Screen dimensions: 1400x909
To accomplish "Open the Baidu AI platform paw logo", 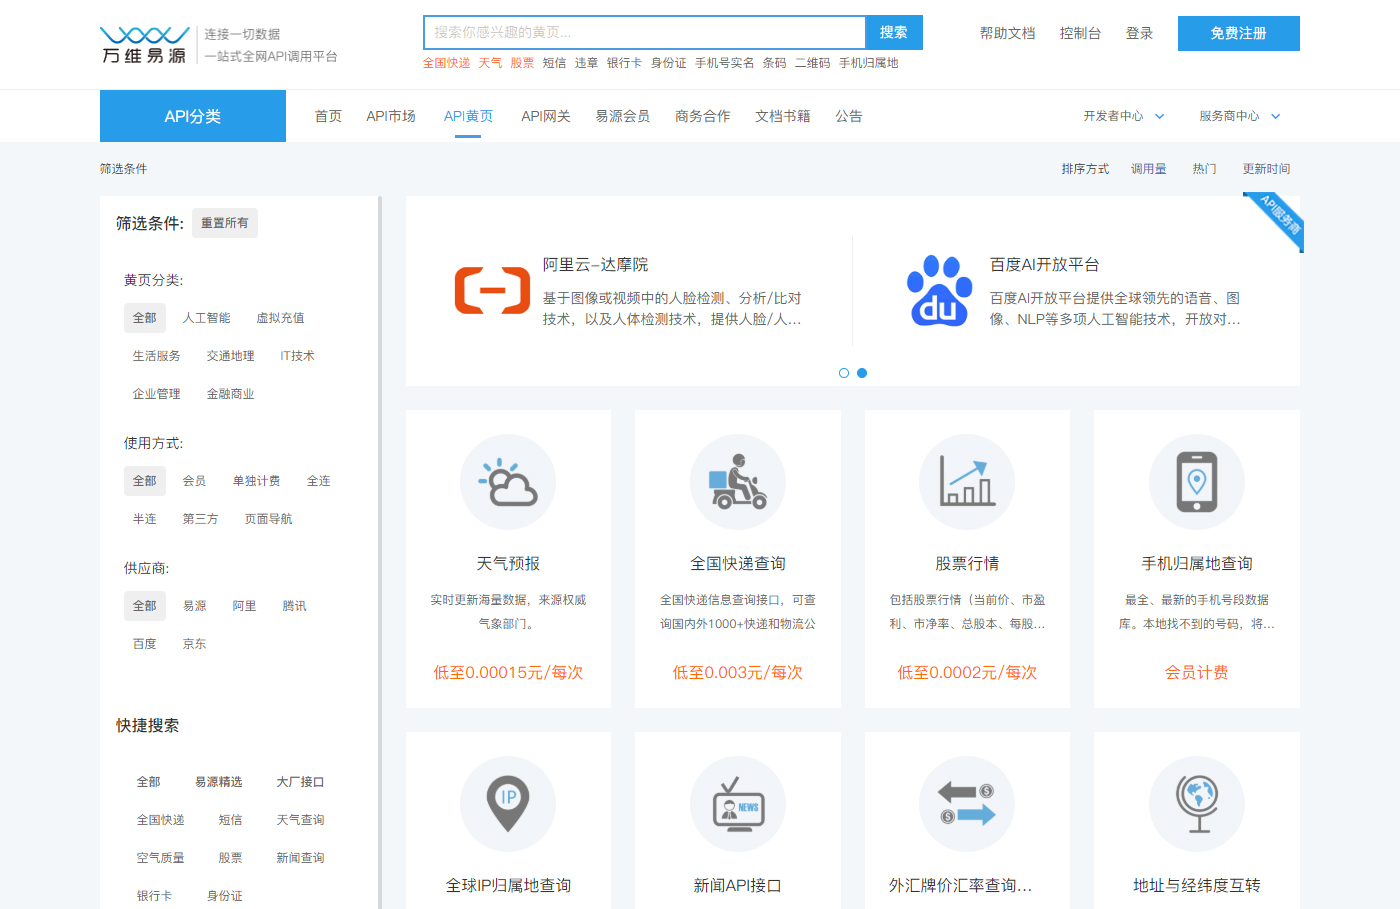I will point(939,291).
